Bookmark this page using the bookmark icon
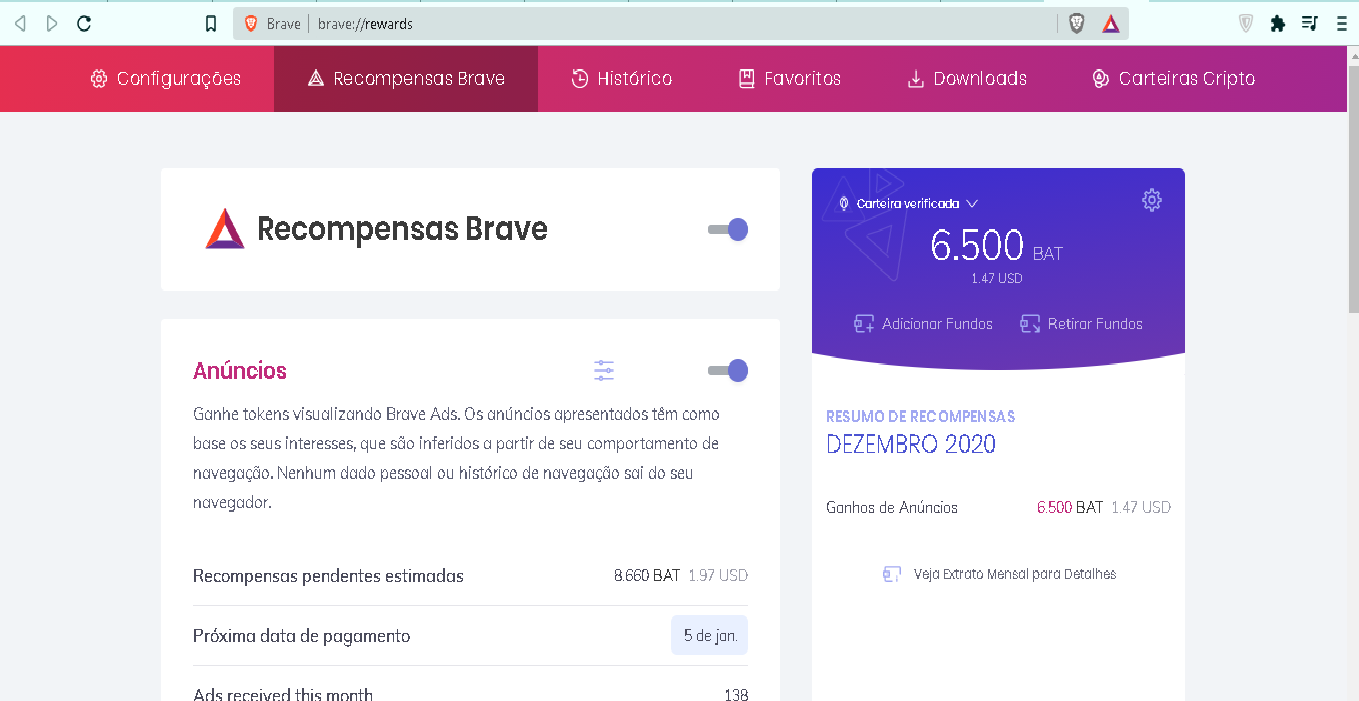The height and width of the screenshot is (701, 1359). (211, 24)
